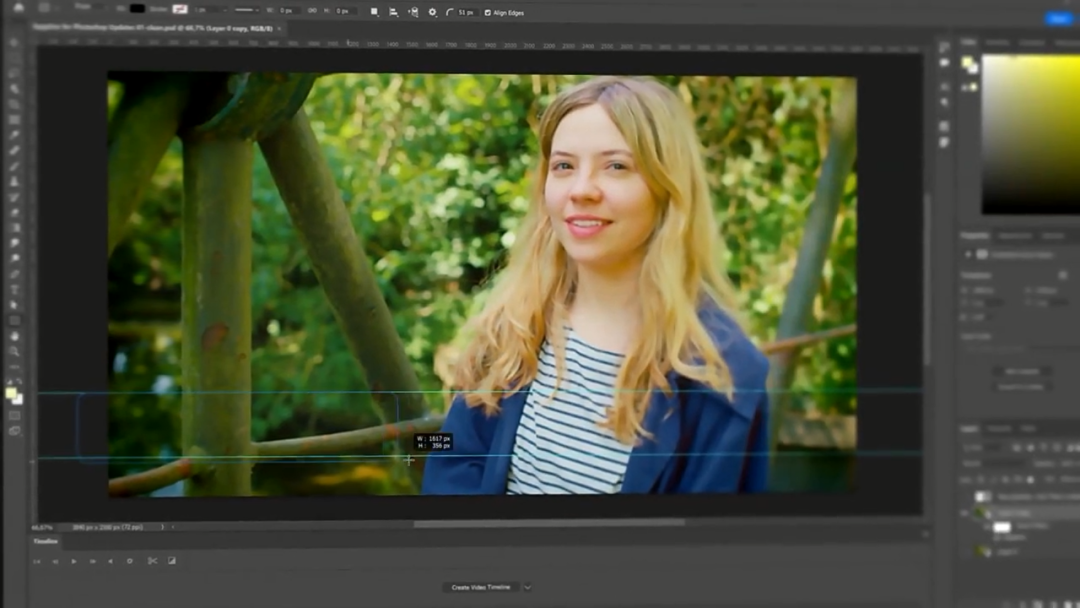Select the Gradient tool
The height and width of the screenshot is (608, 1080).
[x=14, y=227]
